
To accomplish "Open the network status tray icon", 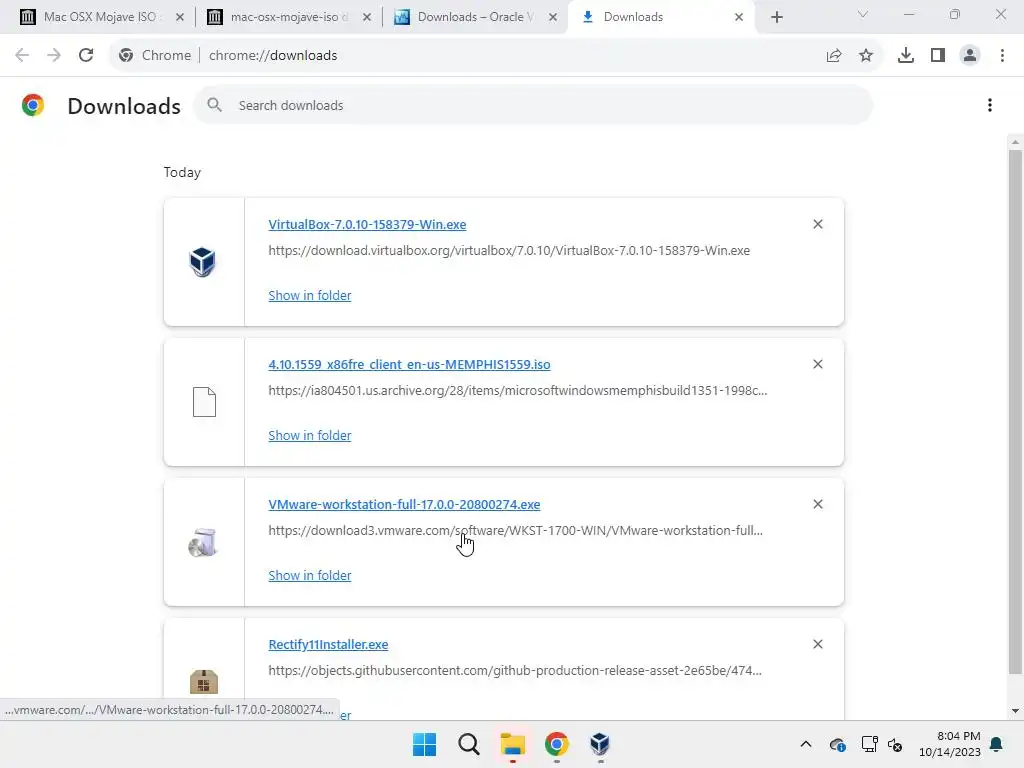I will point(869,744).
